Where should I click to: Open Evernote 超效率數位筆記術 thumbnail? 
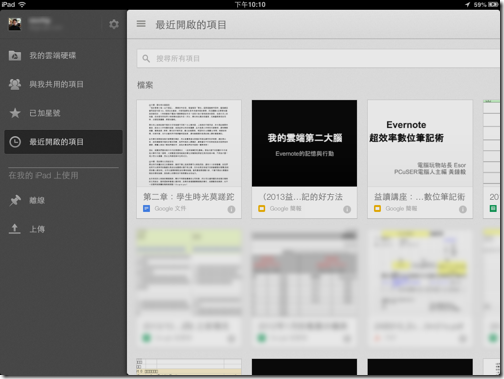(x=420, y=143)
